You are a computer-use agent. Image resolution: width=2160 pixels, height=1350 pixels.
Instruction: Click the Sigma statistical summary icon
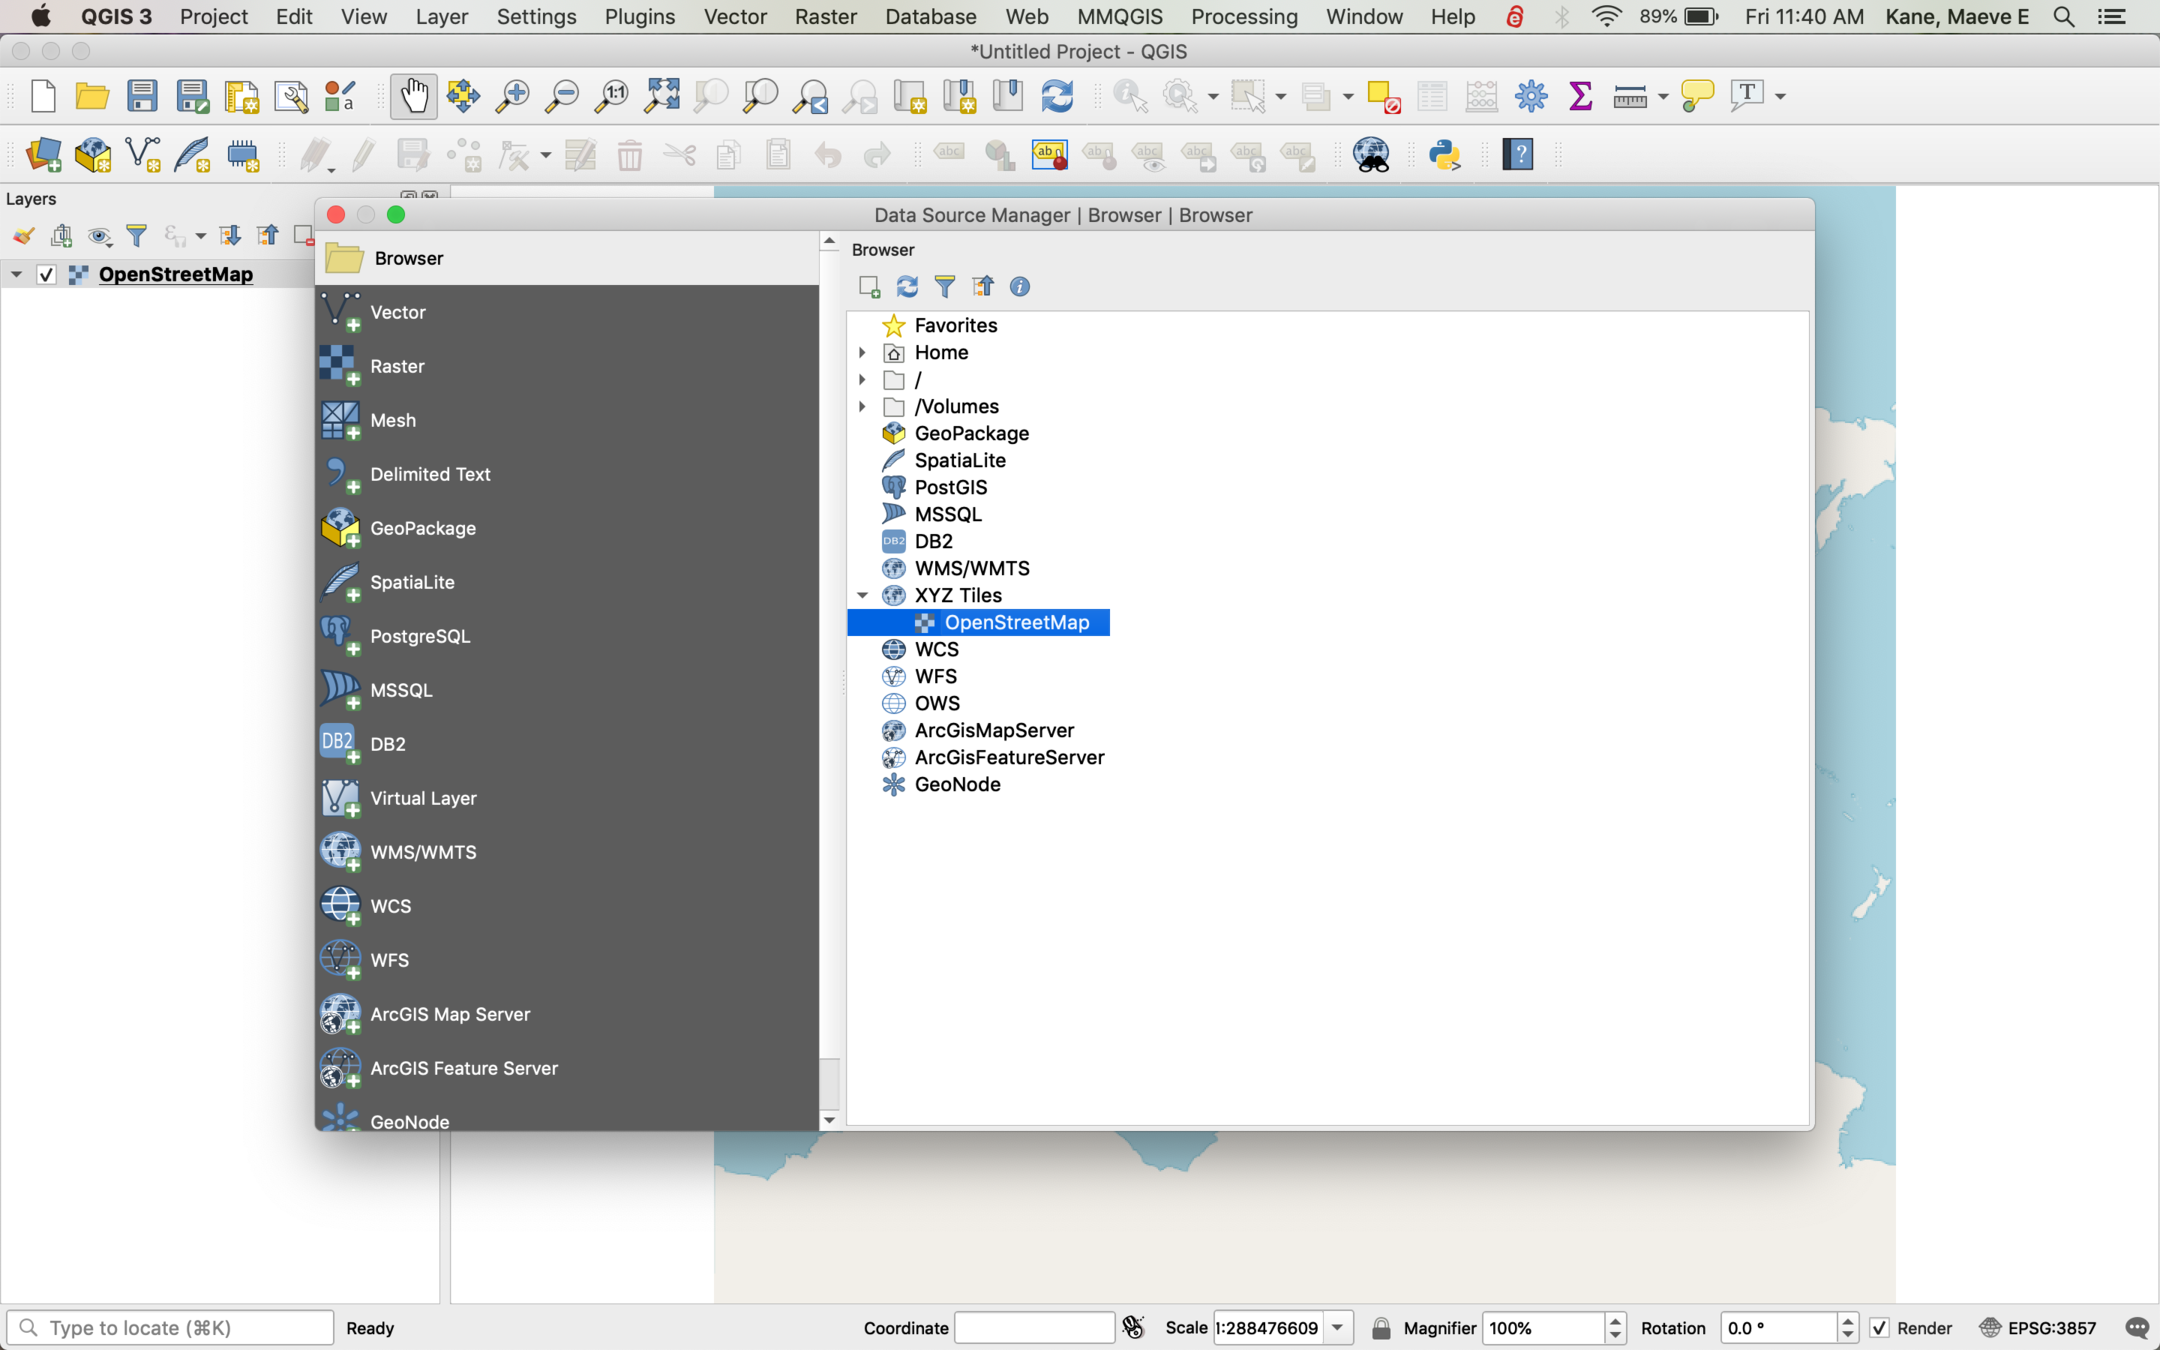1580,97
